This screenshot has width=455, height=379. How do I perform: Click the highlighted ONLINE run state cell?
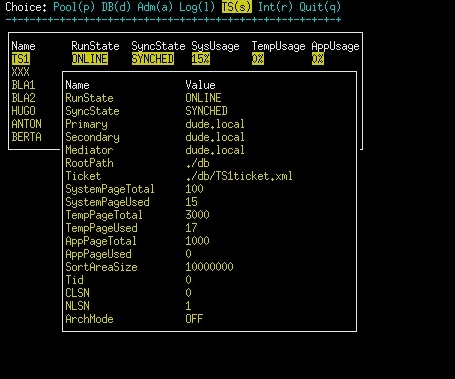90,59
